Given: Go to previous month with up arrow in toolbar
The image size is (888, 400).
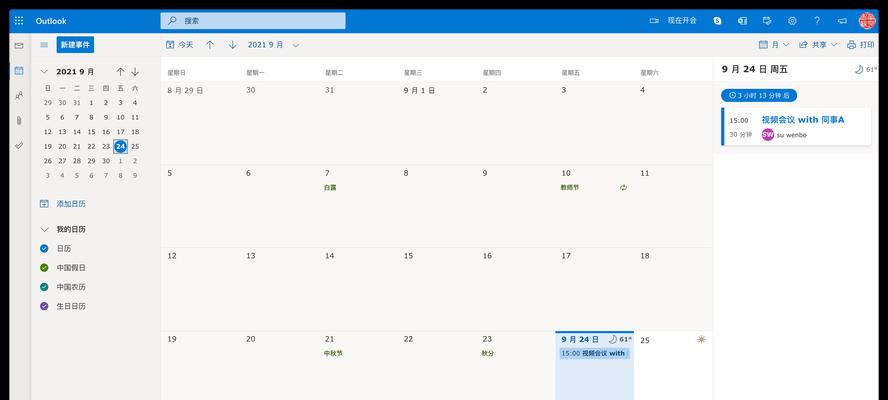Looking at the screenshot, I should 210,45.
